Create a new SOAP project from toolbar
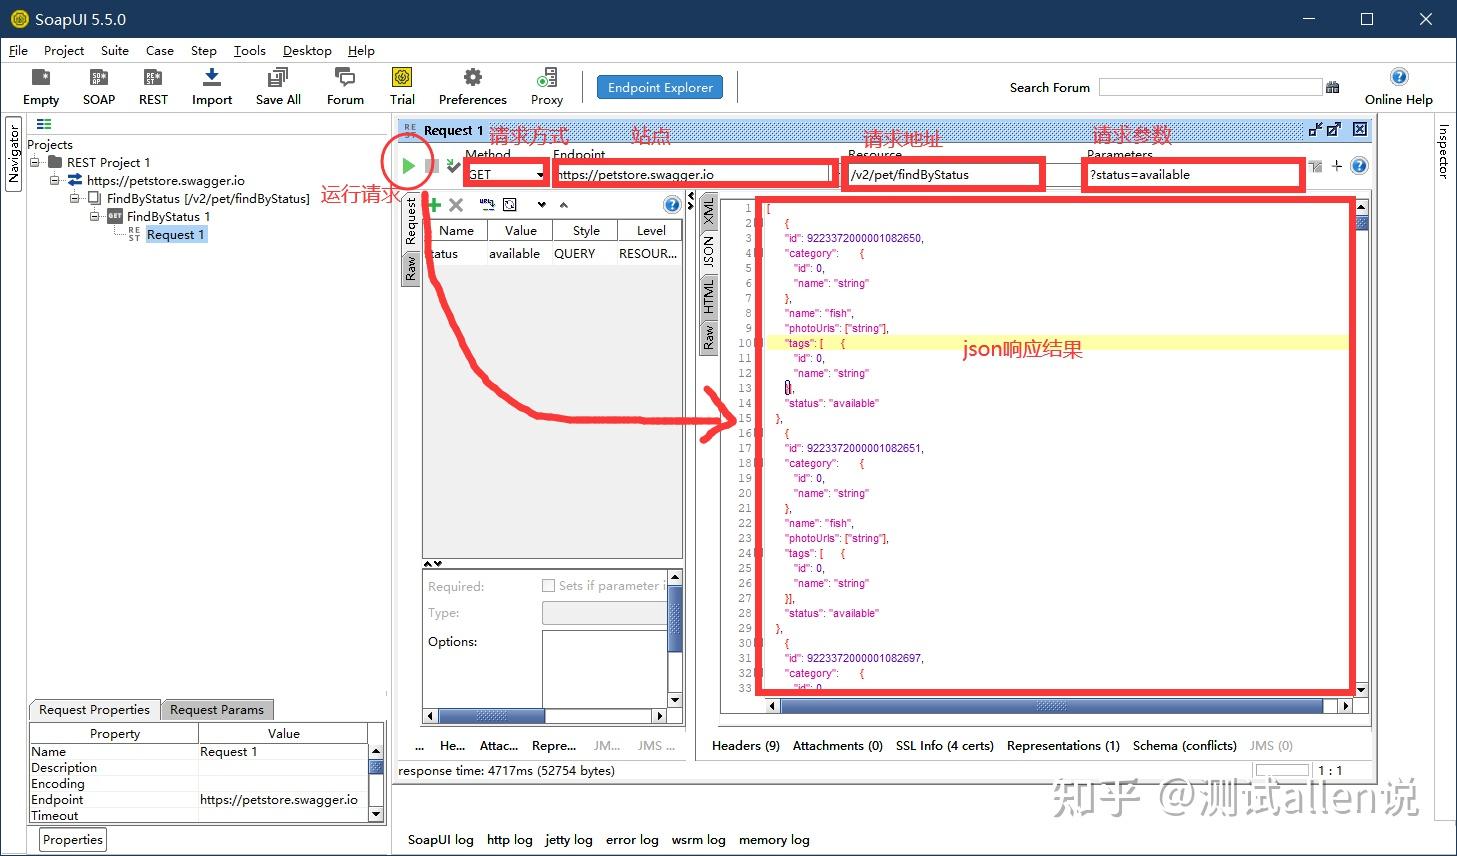This screenshot has width=1457, height=856. [99, 87]
